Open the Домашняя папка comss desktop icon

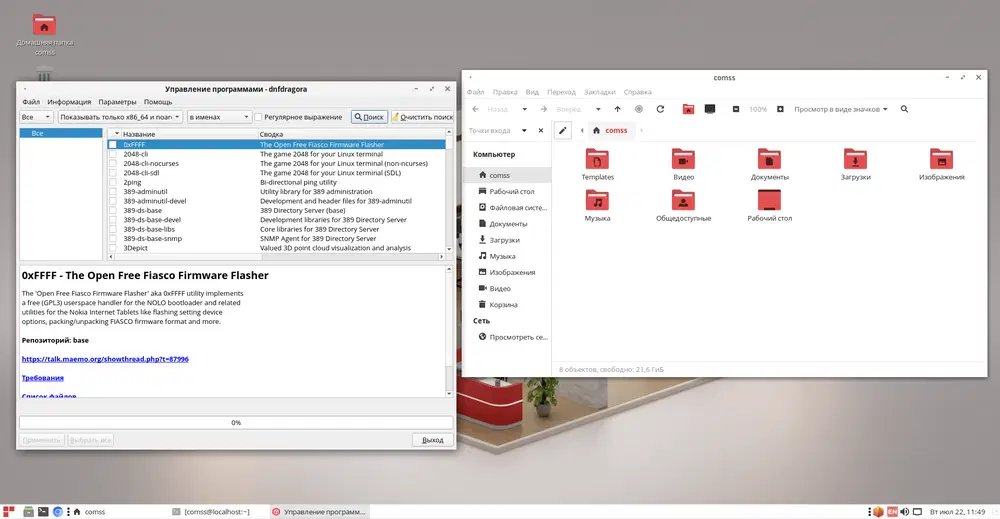click(x=45, y=34)
